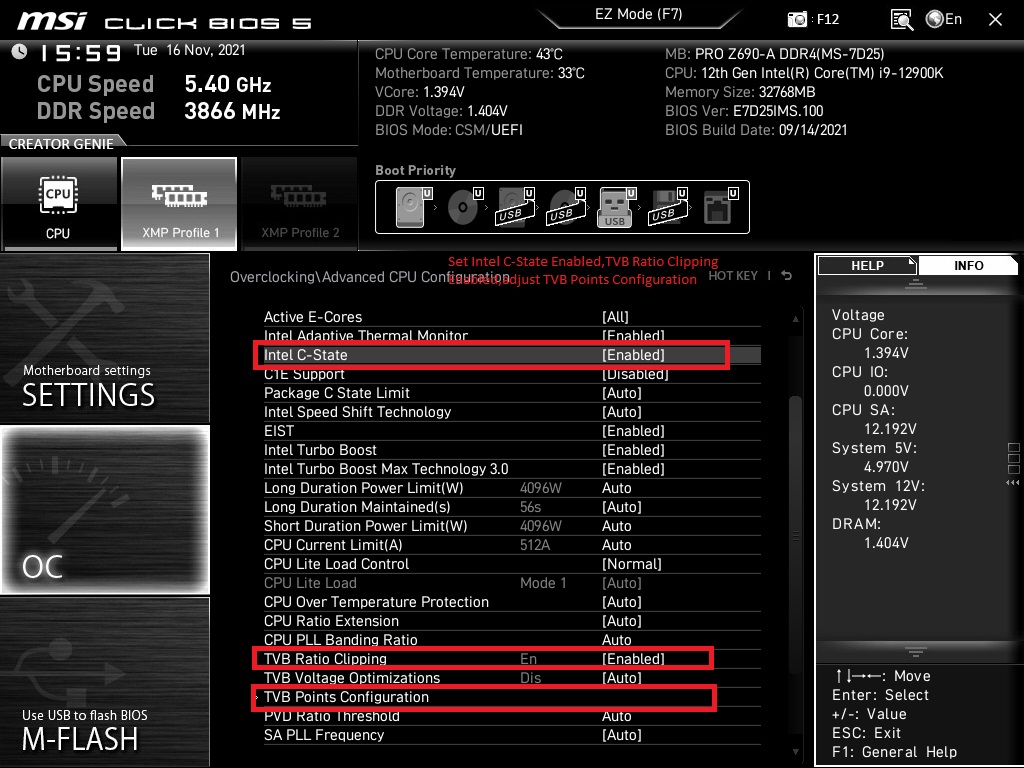The width and height of the screenshot is (1024, 768).
Task: Toggle the CPU Creator Genie button
Action: click(x=59, y=203)
